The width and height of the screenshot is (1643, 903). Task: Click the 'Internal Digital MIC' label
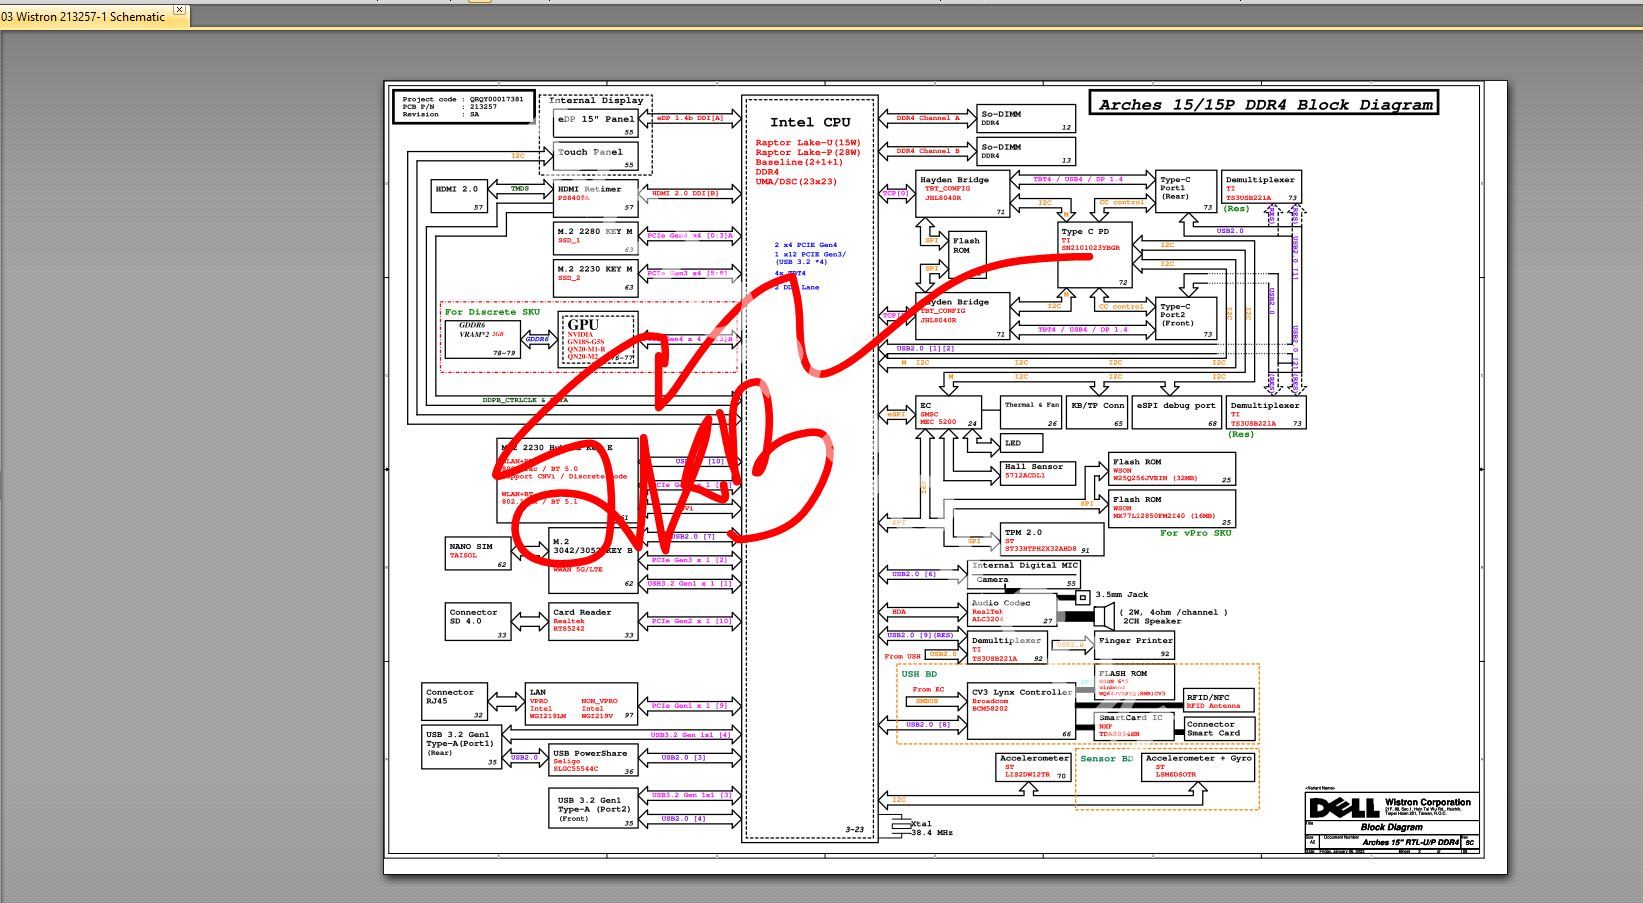[x=1025, y=566]
